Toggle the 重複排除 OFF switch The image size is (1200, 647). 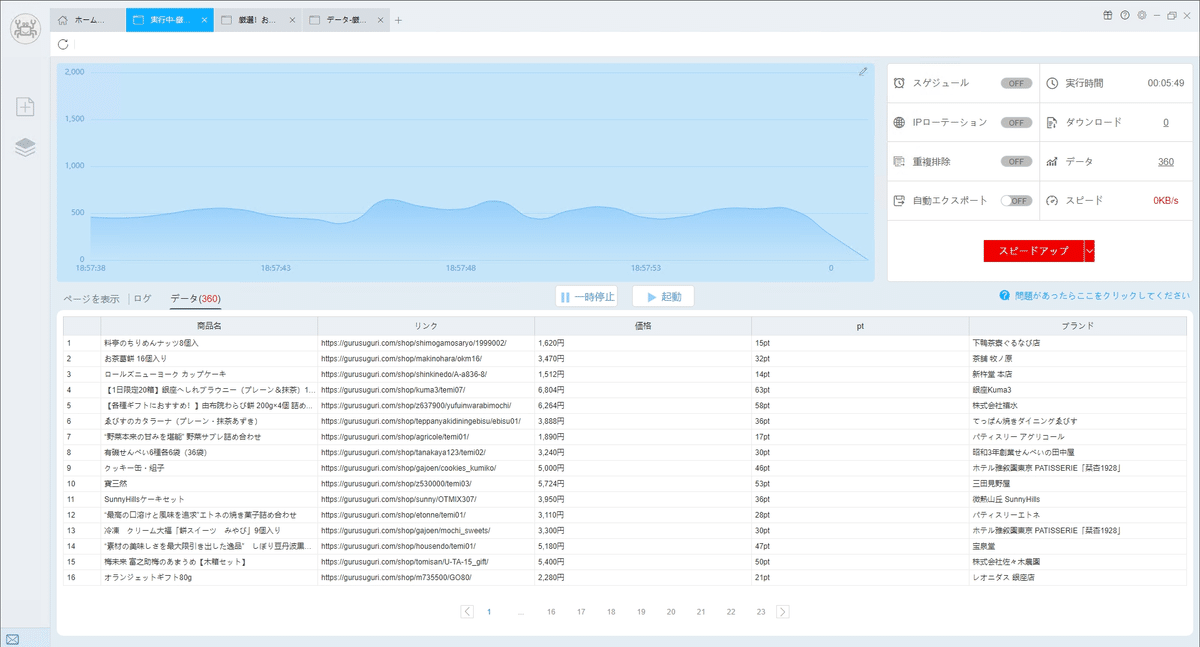[1016, 161]
